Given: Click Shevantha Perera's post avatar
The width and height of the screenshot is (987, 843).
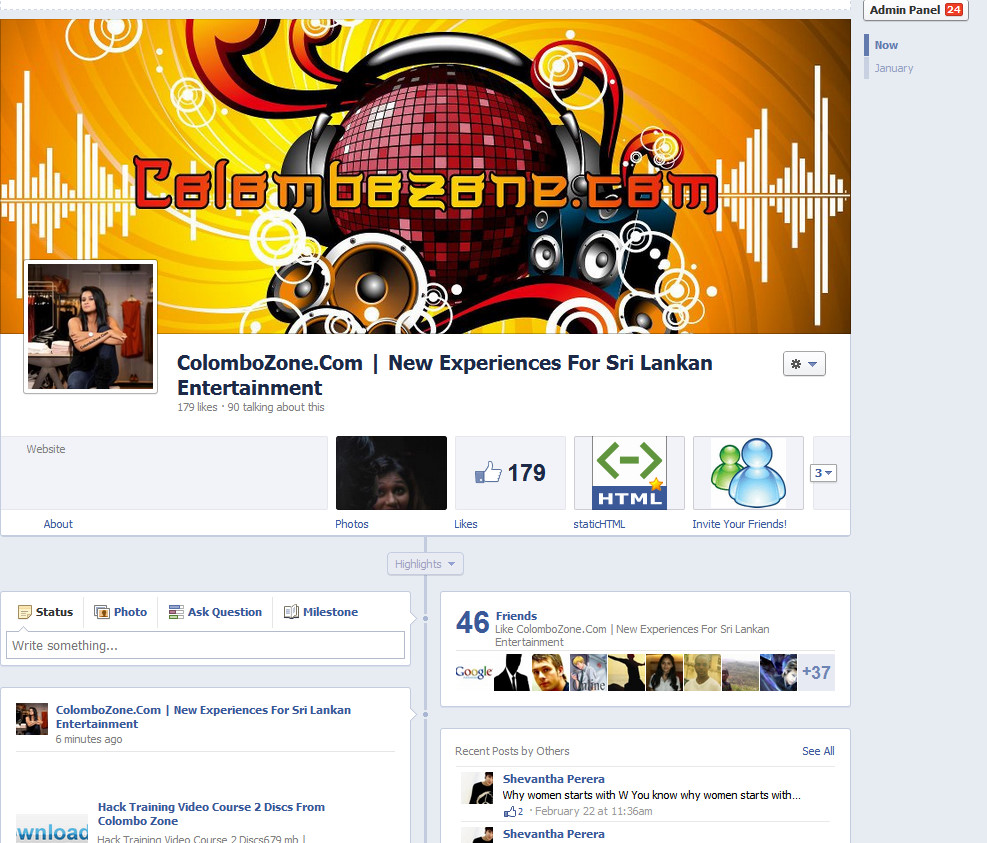Looking at the screenshot, I should 477,788.
